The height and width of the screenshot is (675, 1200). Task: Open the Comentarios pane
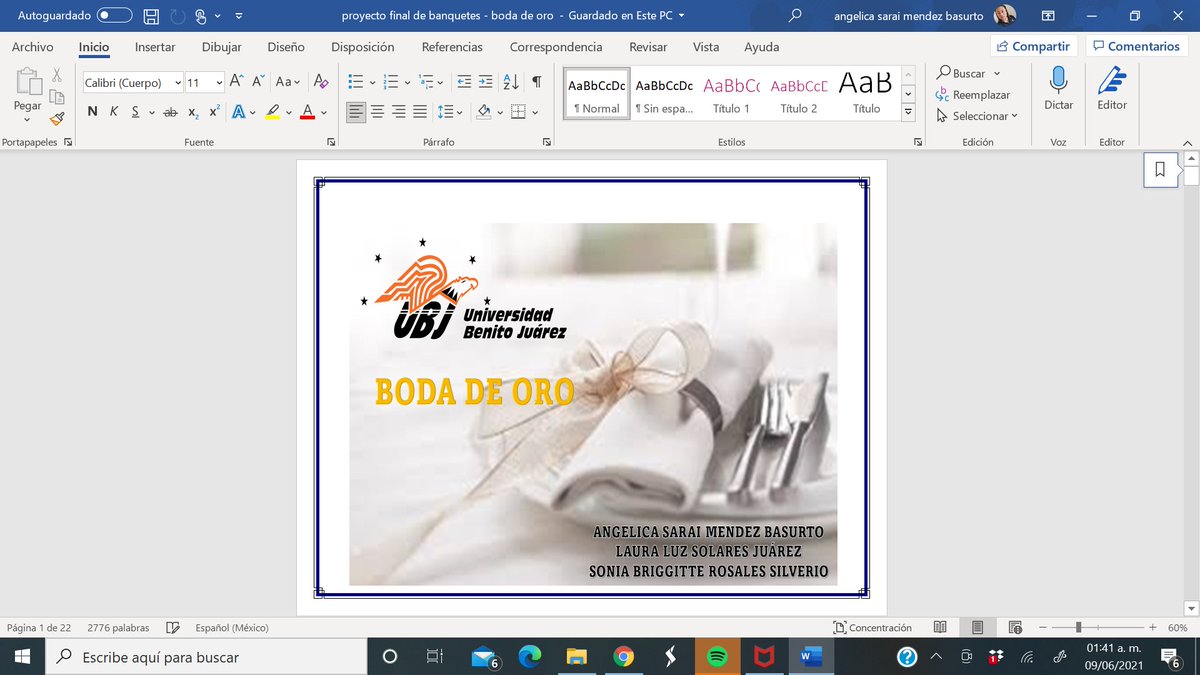click(1138, 46)
